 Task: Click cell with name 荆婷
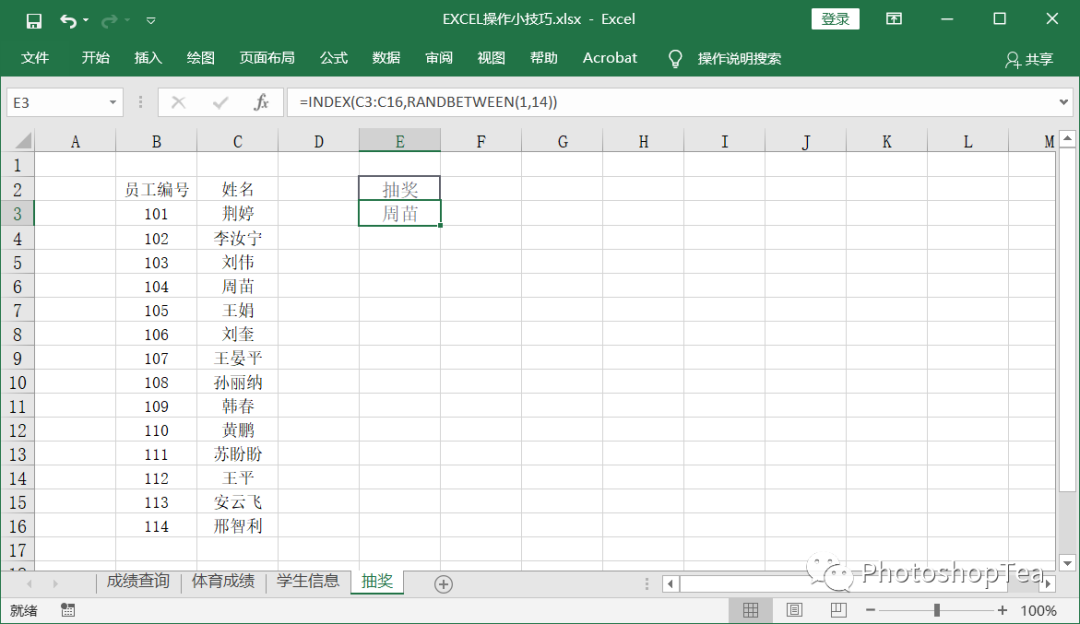coord(238,214)
